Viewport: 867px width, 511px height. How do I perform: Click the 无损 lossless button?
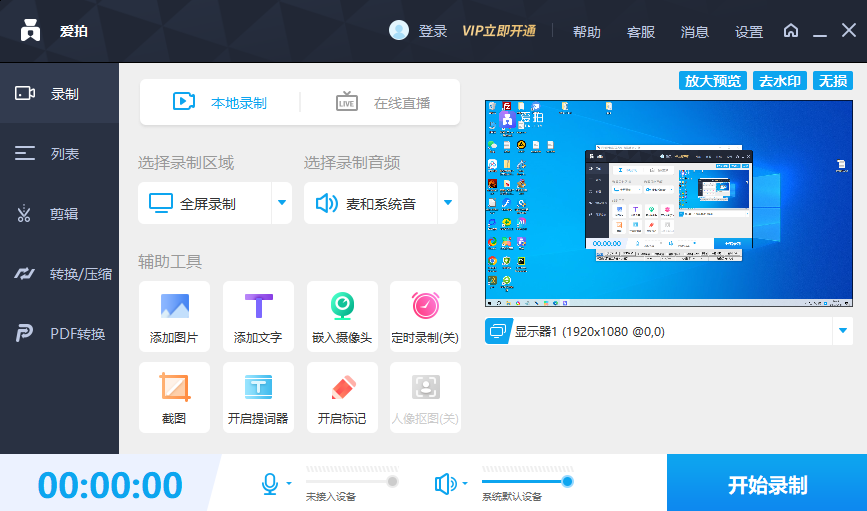[833, 81]
